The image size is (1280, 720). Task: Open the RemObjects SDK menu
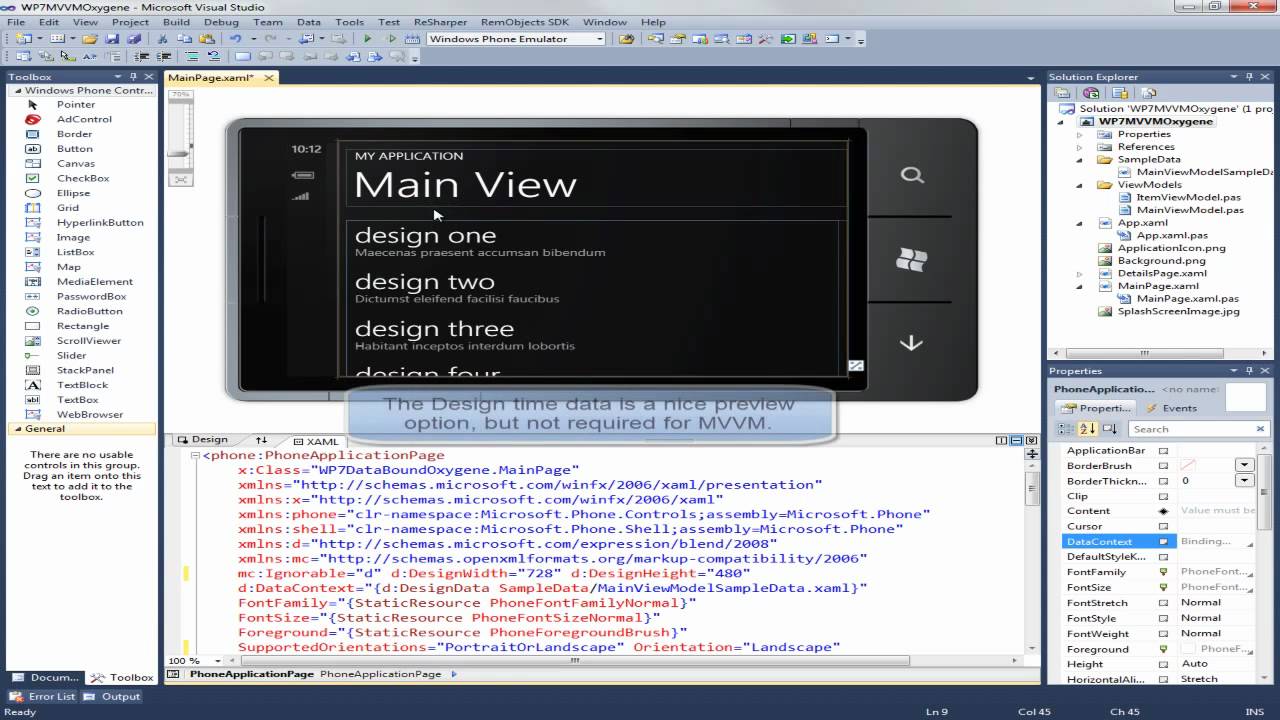point(523,22)
